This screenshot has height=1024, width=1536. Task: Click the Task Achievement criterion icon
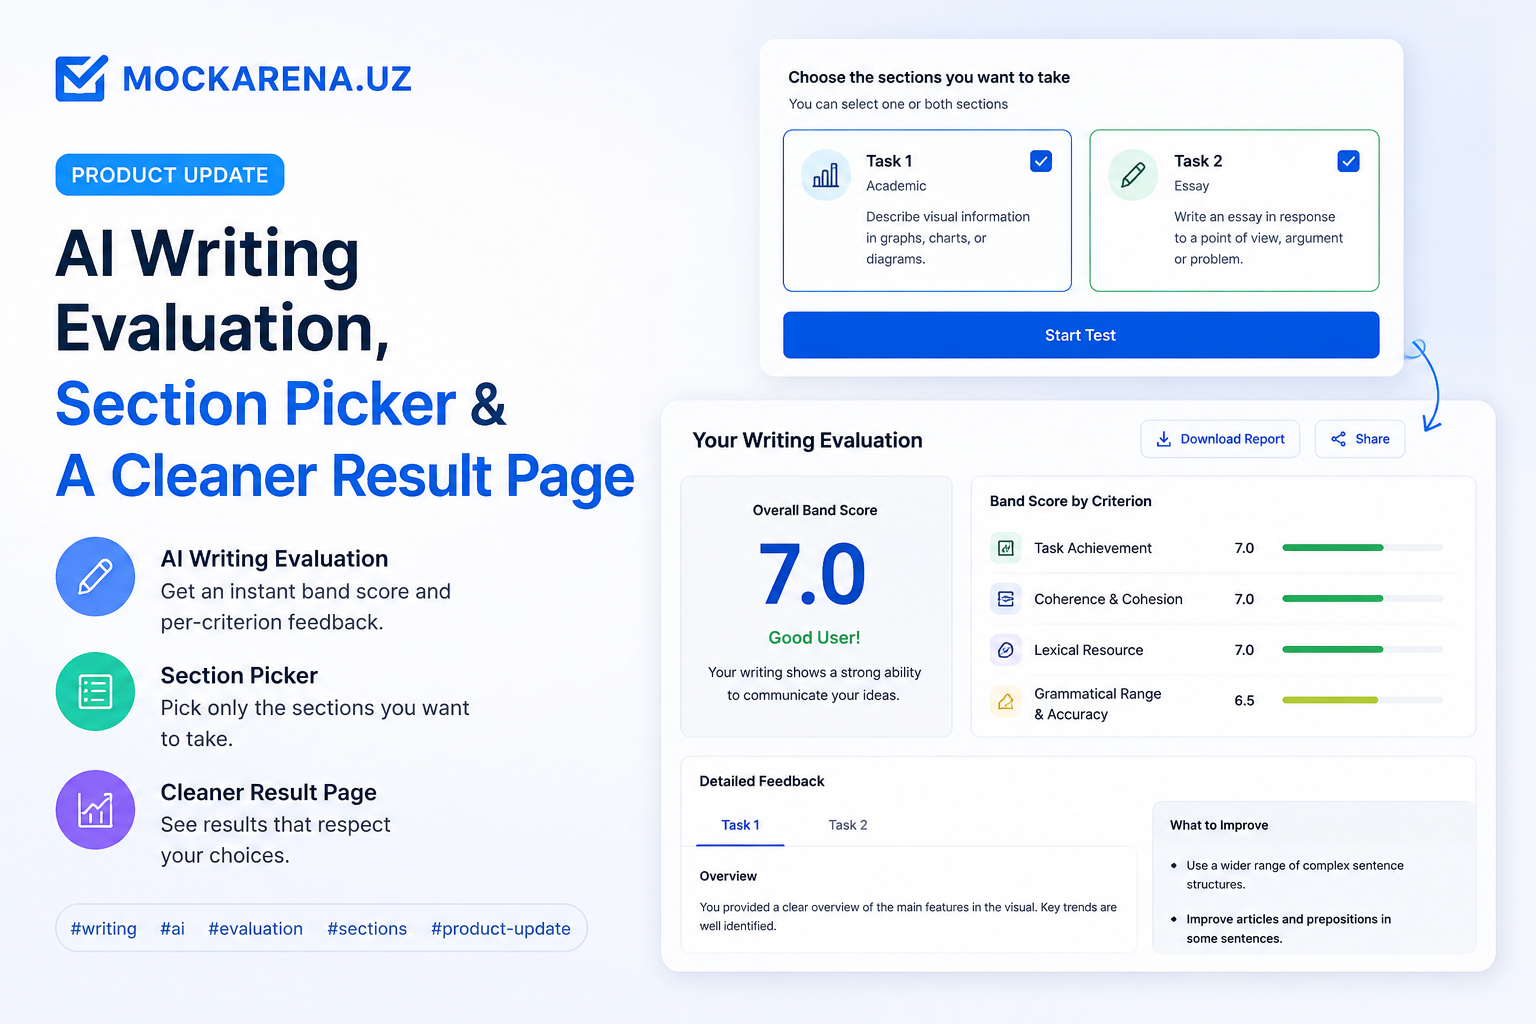point(1006,548)
